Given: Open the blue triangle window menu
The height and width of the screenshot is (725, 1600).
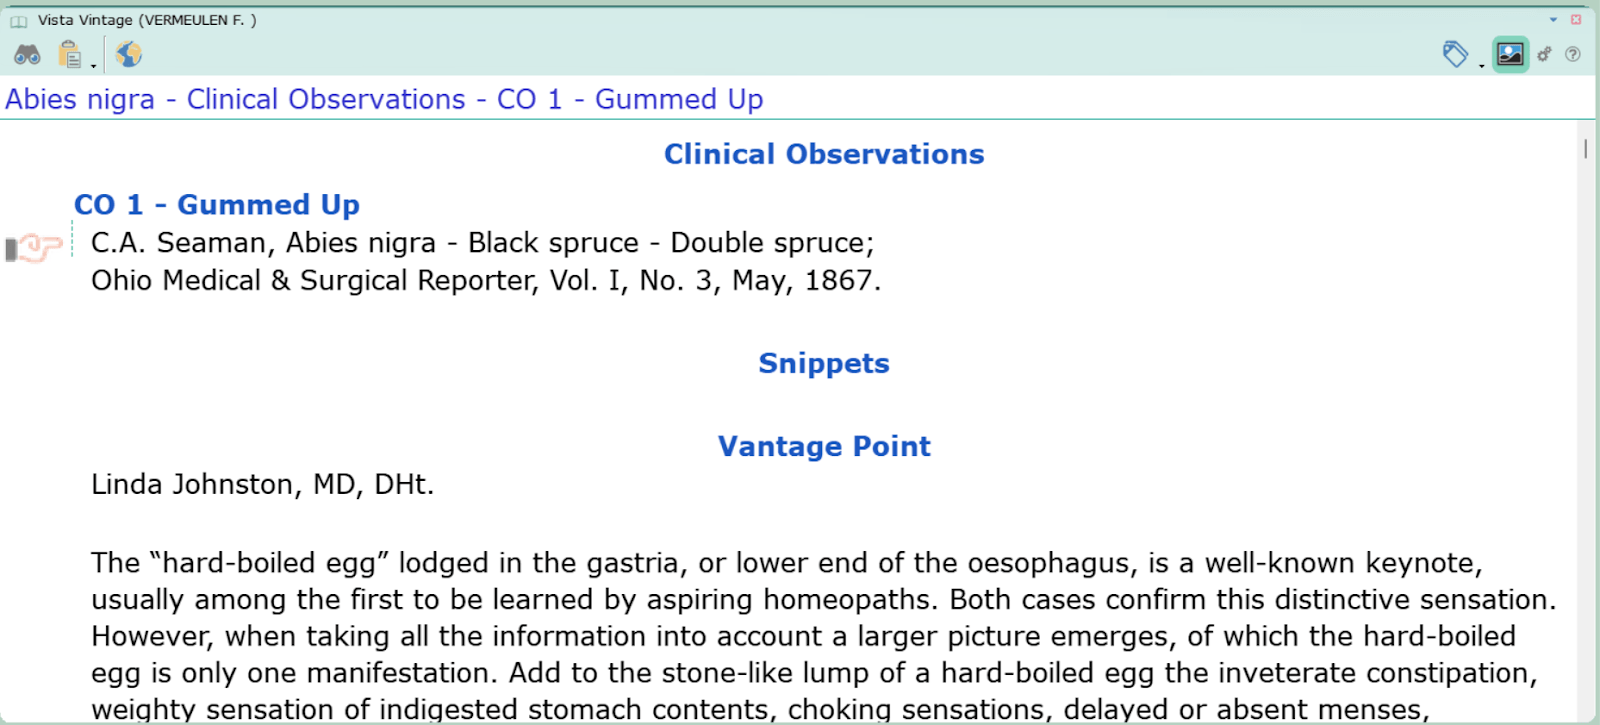Looking at the screenshot, I should click(1553, 19).
